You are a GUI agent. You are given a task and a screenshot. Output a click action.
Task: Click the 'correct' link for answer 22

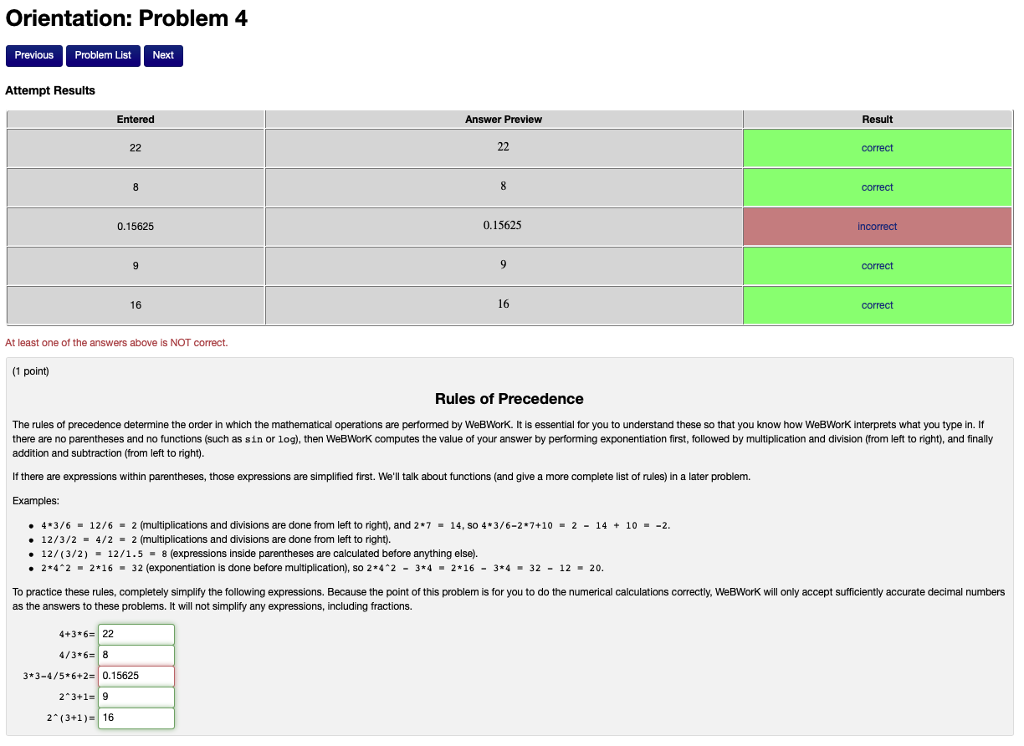coord(877,147)
